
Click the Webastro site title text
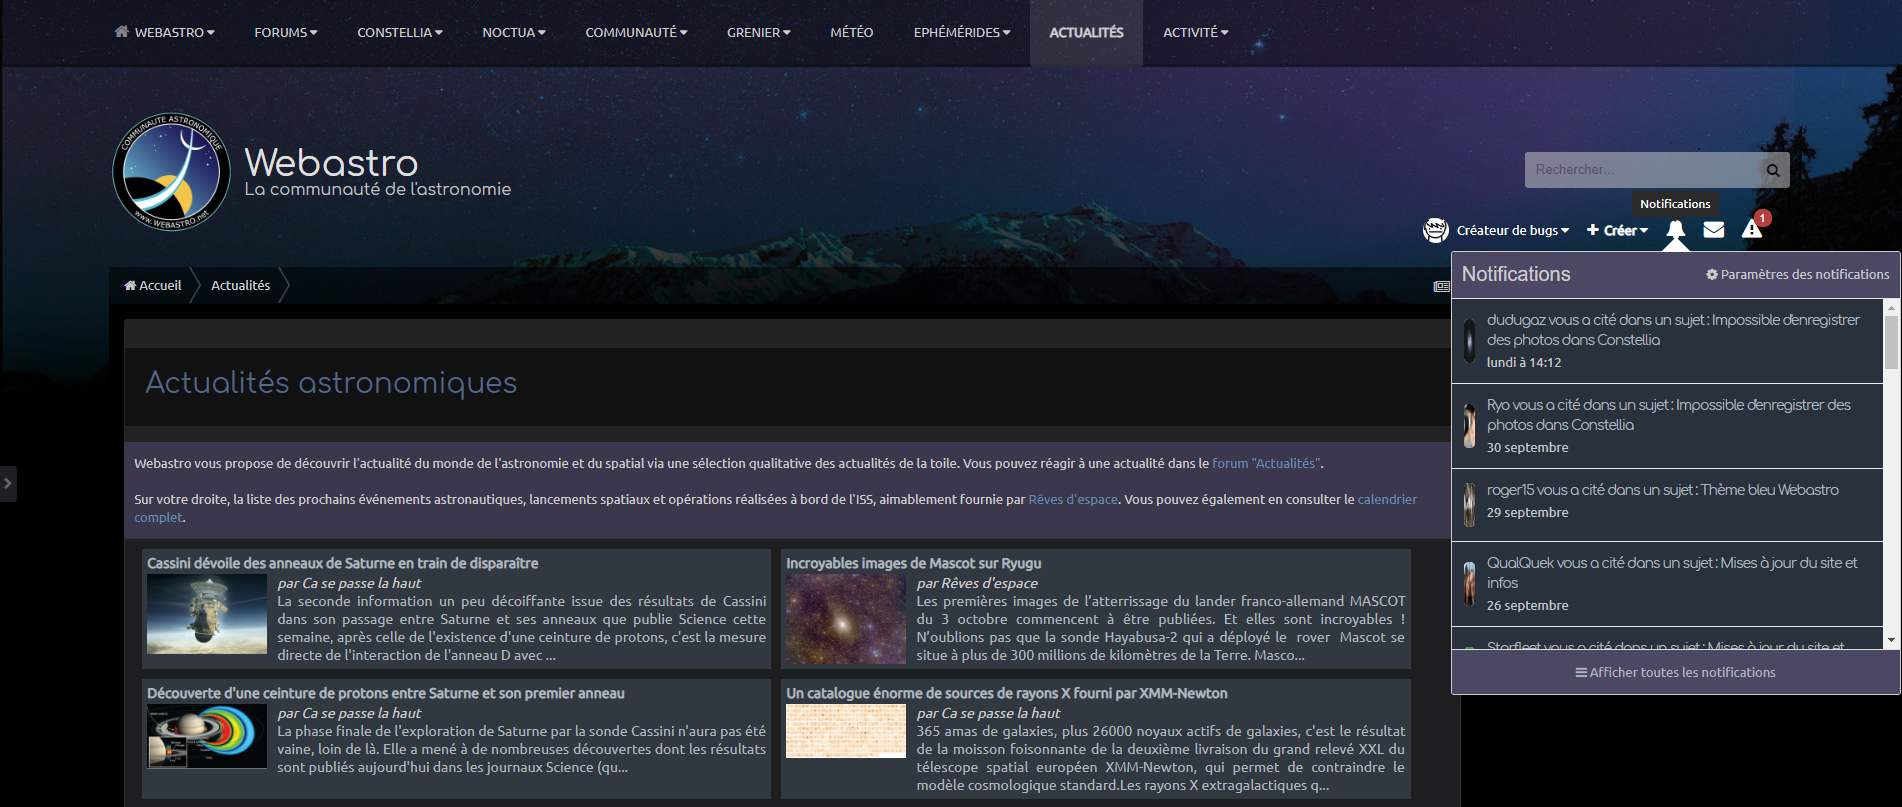pos(331,162)
